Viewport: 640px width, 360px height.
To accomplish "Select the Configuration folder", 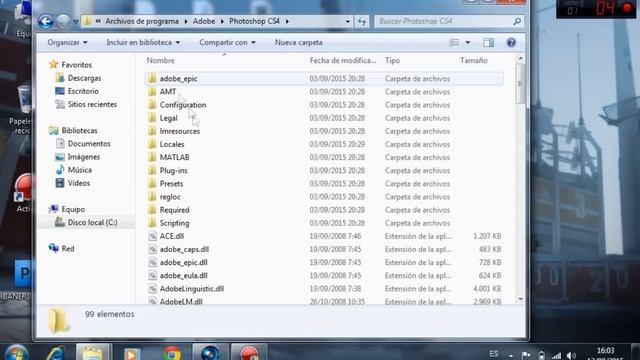I will tap(182, 105).
